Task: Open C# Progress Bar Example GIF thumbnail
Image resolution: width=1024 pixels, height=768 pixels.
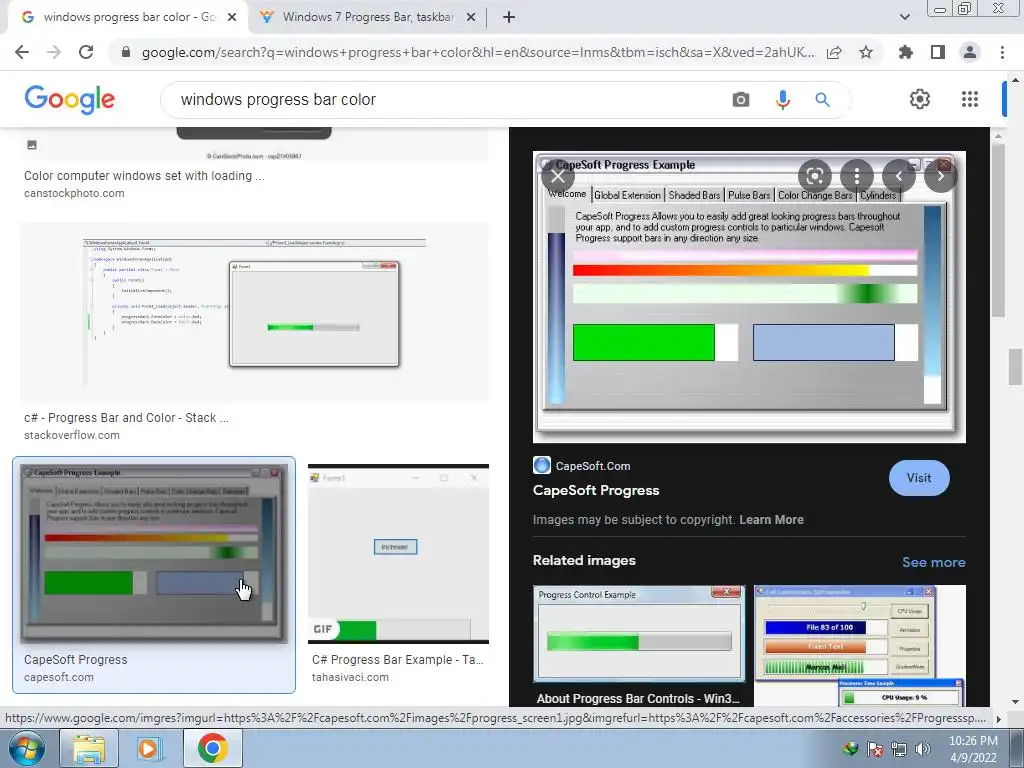Action: pyautogui.click(x=398, y=554)
